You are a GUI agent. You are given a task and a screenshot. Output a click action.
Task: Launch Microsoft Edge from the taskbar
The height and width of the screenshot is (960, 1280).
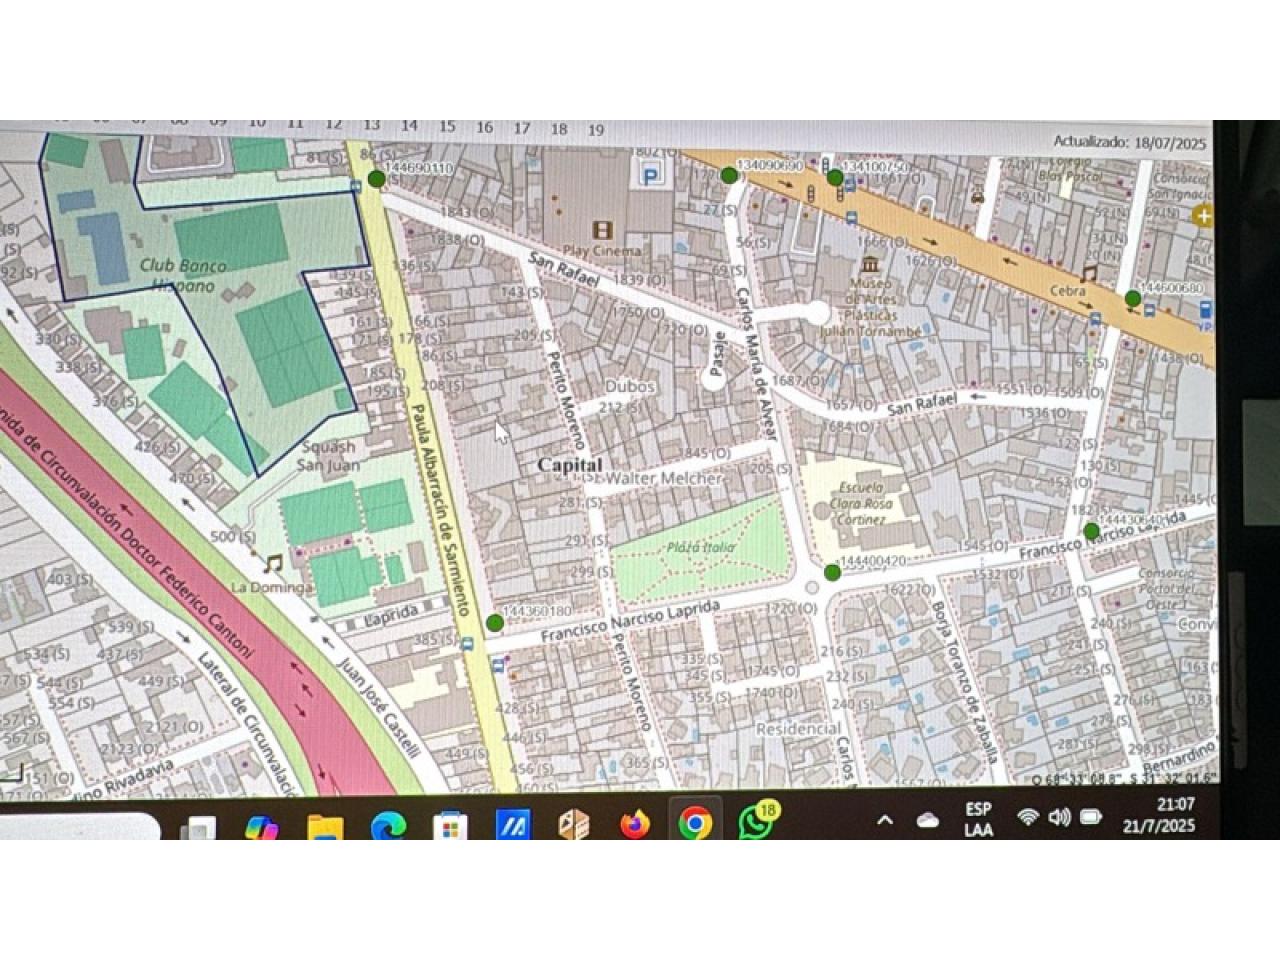point(388,827)
